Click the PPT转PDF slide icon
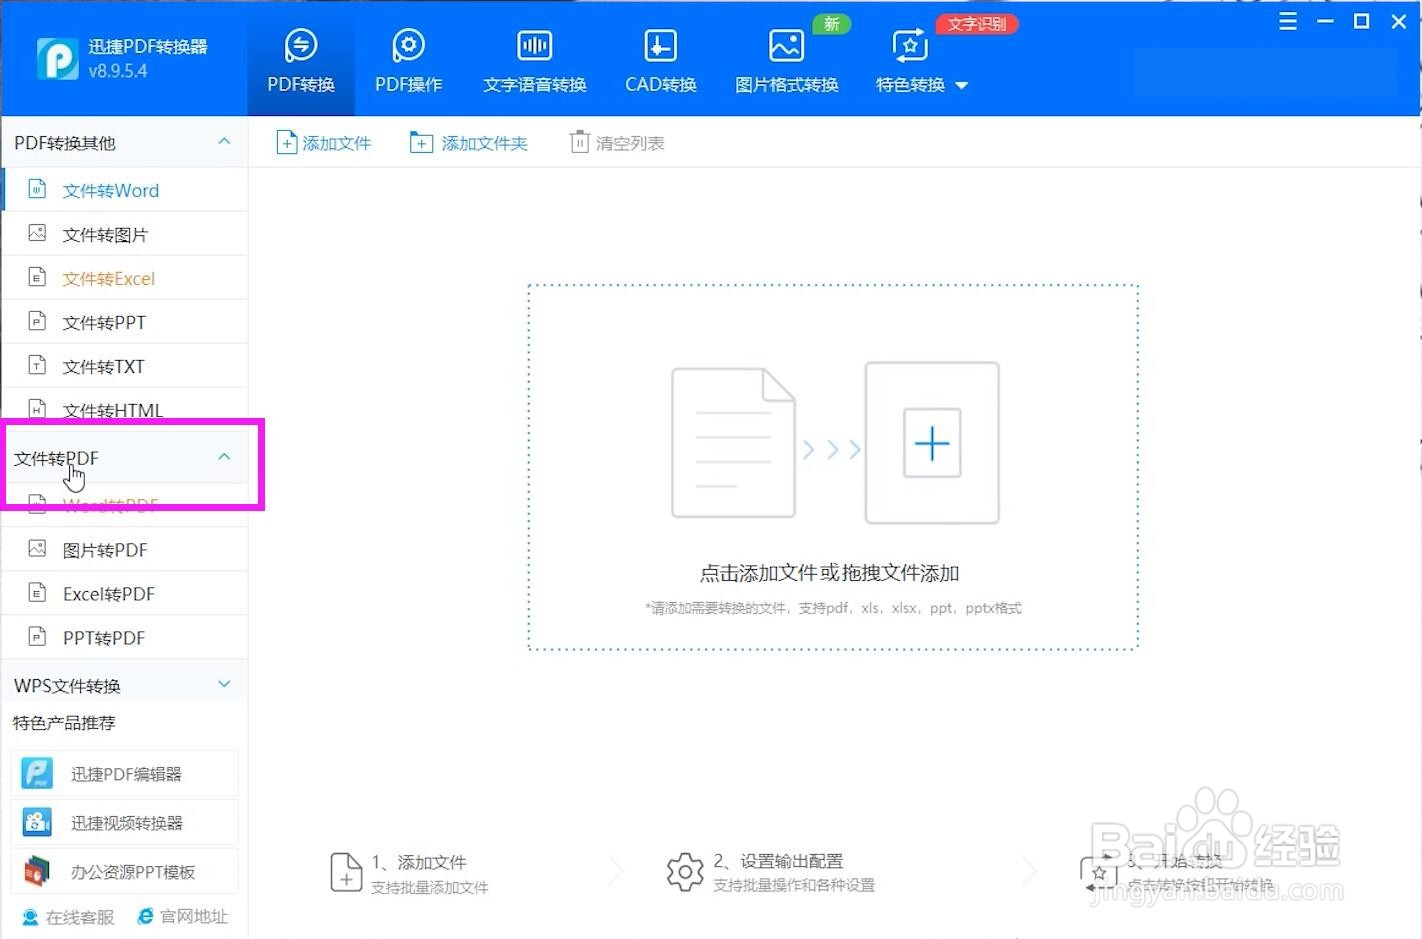The image size is (1422, 939). point(37,637)
